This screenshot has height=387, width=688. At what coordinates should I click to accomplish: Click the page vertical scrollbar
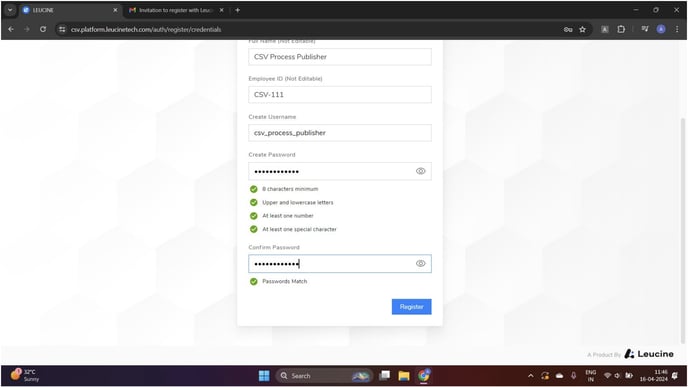(683, 230)
